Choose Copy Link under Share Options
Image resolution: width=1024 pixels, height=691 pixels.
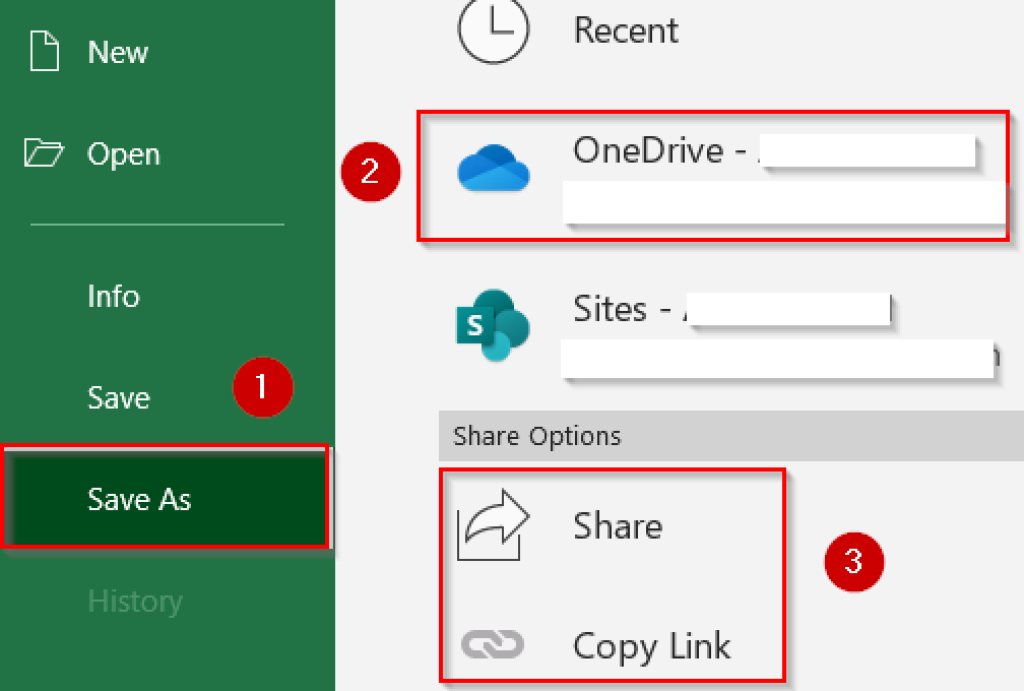pyautogui.click(x=651, y=646)
